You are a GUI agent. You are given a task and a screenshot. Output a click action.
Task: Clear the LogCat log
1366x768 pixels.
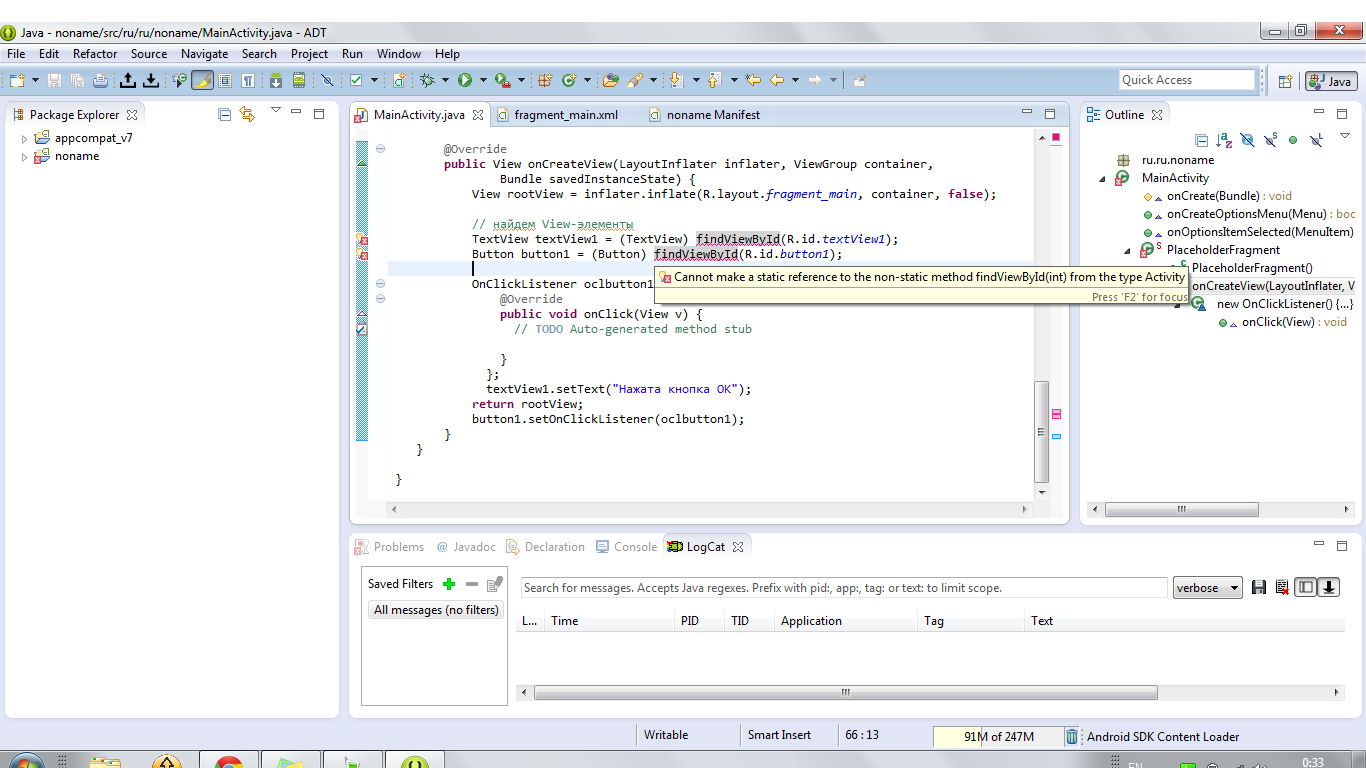coord(1281,588)
